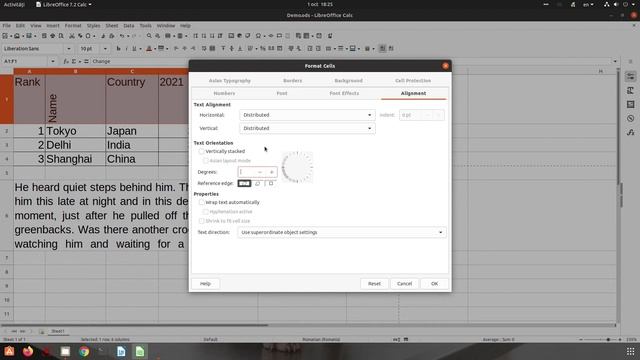Click the Undo arrow icon
The height and width of the screenshot is (360, 640).
click(122, 36)
